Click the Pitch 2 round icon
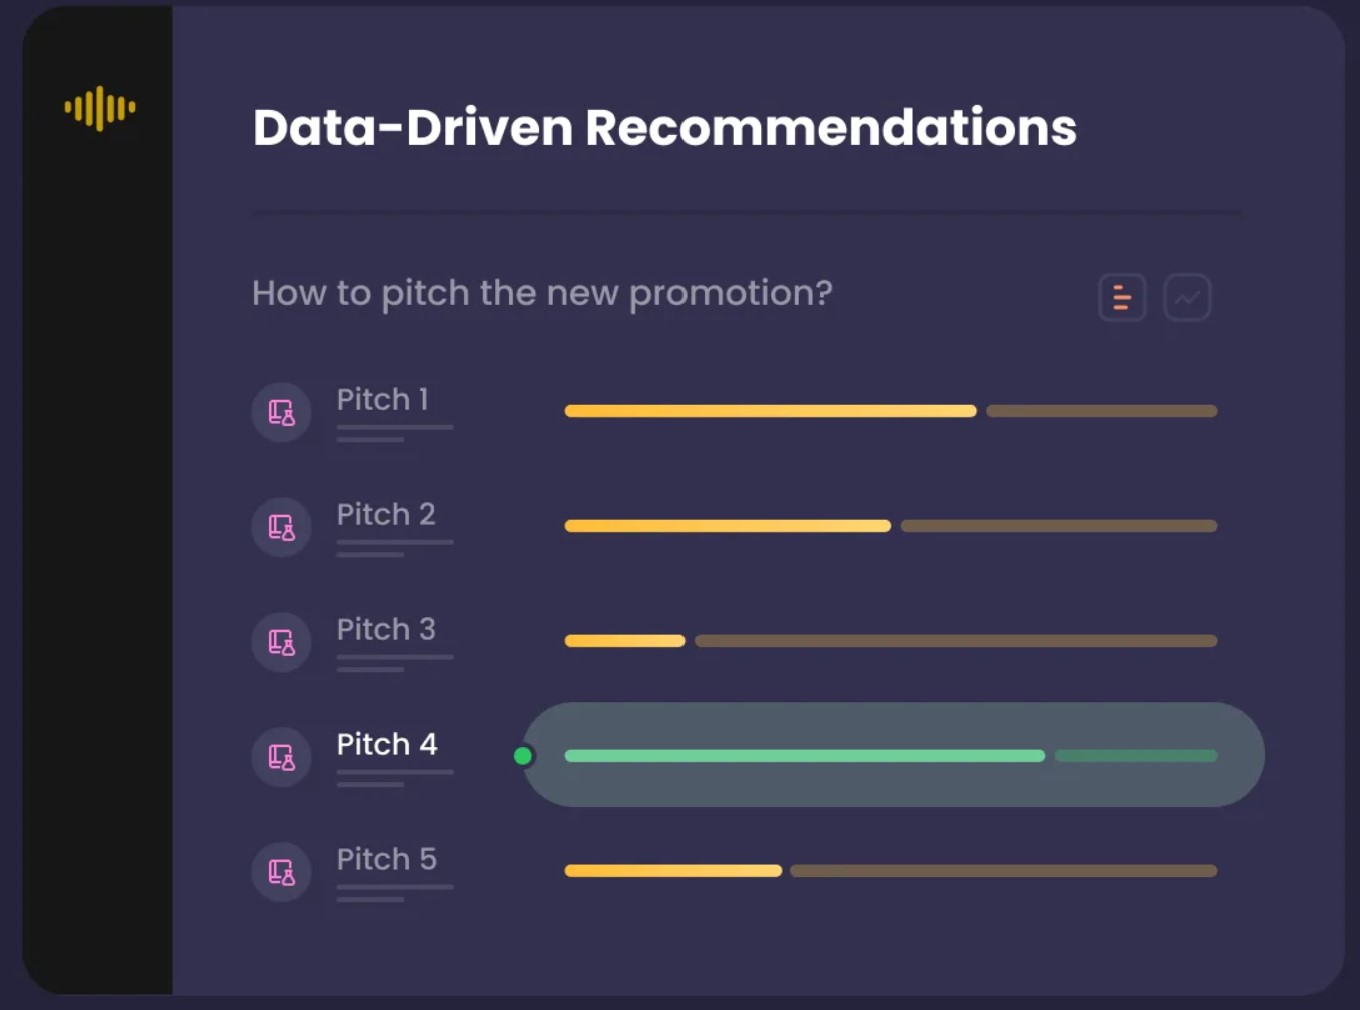This screenshot has width=1360, height=1010. pyautogui.click(x=281, y=527)
